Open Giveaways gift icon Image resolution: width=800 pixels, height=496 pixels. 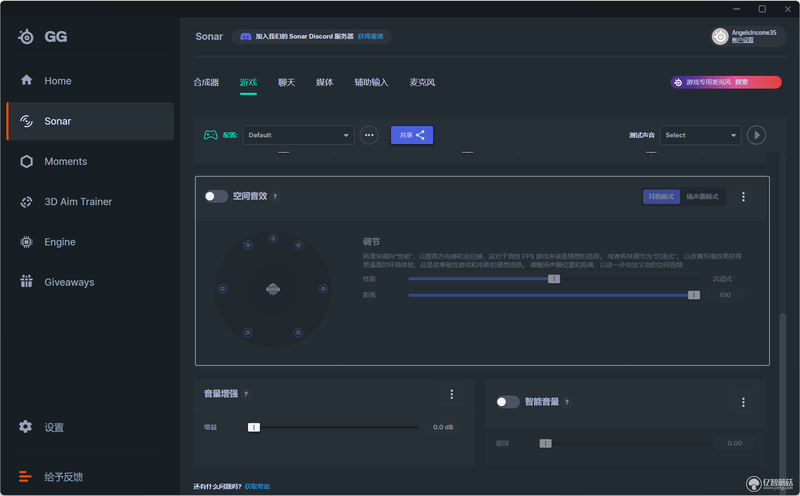click(27, 282)
